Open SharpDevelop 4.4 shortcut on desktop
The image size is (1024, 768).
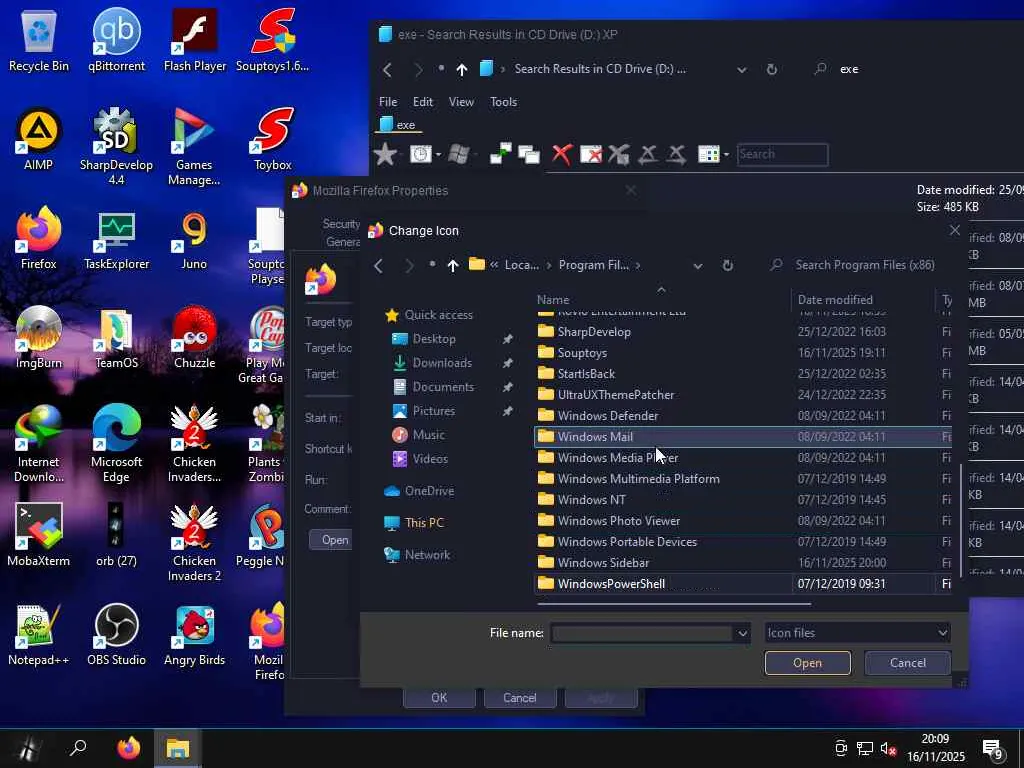[116, 145]
